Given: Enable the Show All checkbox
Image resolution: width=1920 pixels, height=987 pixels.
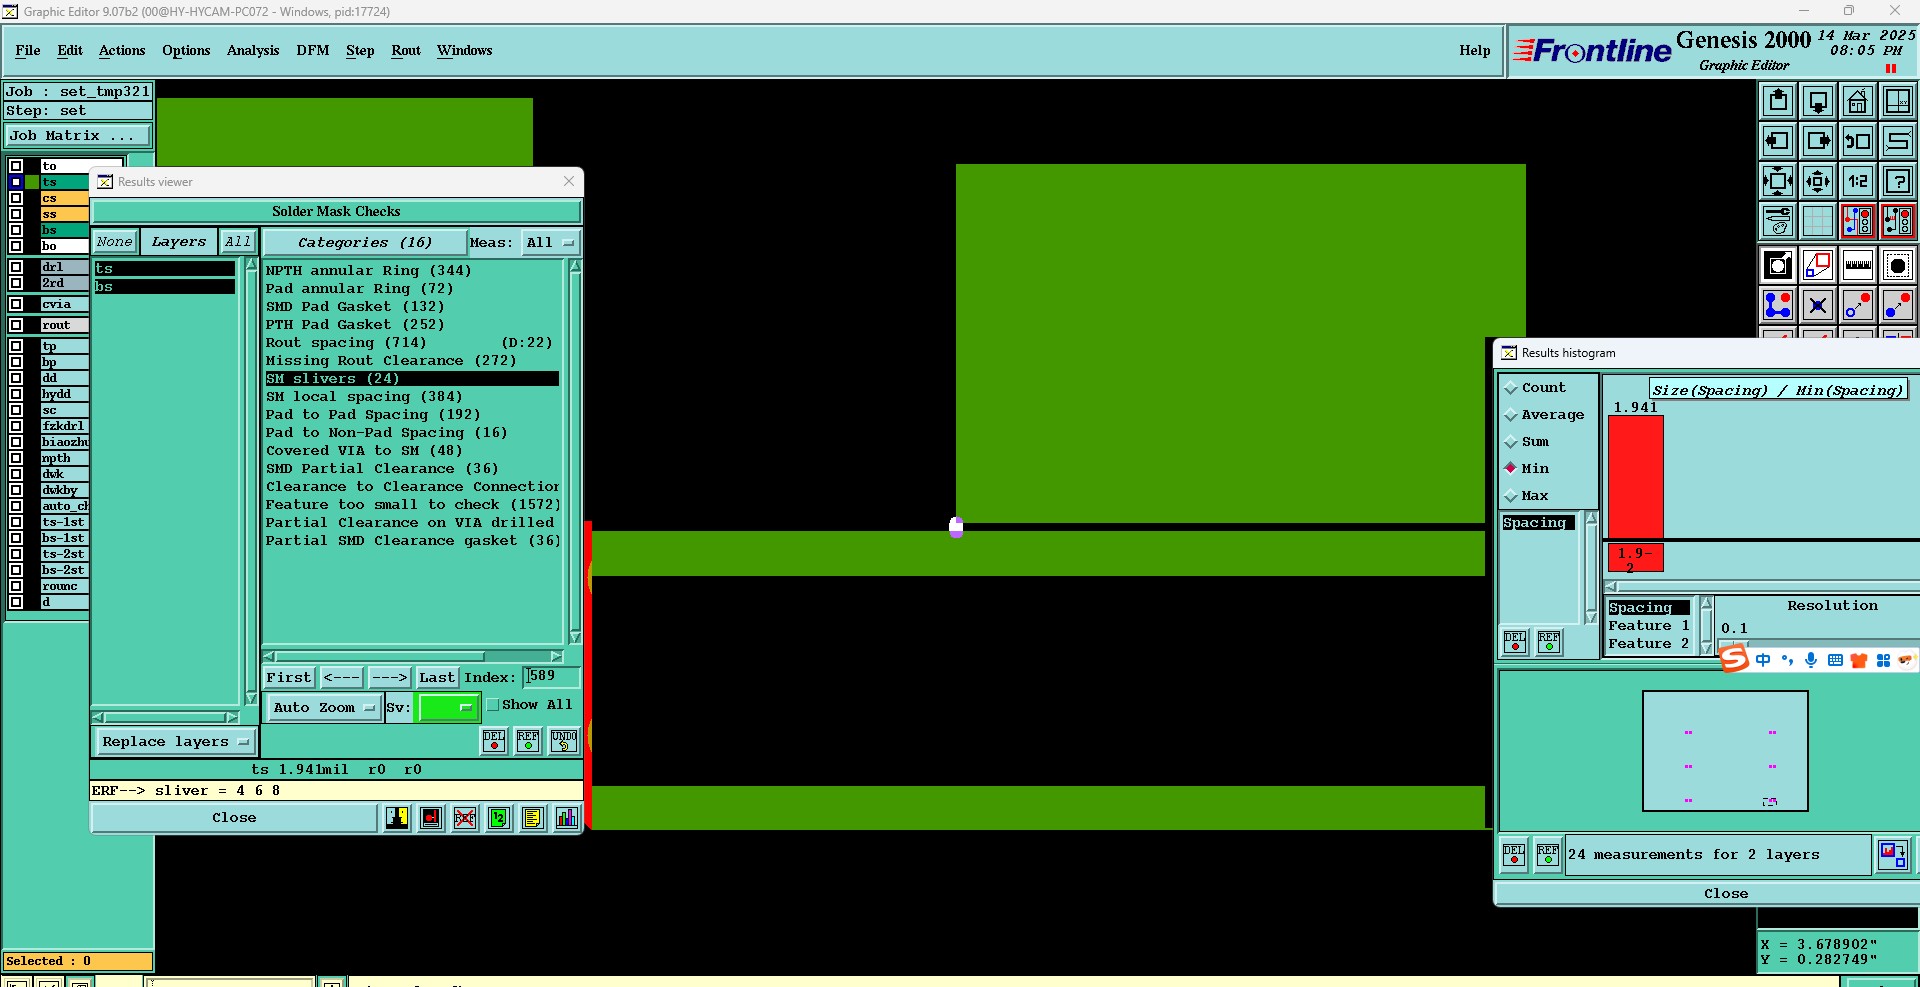Looking at the screenshot, I should click(x=493, y=705).
